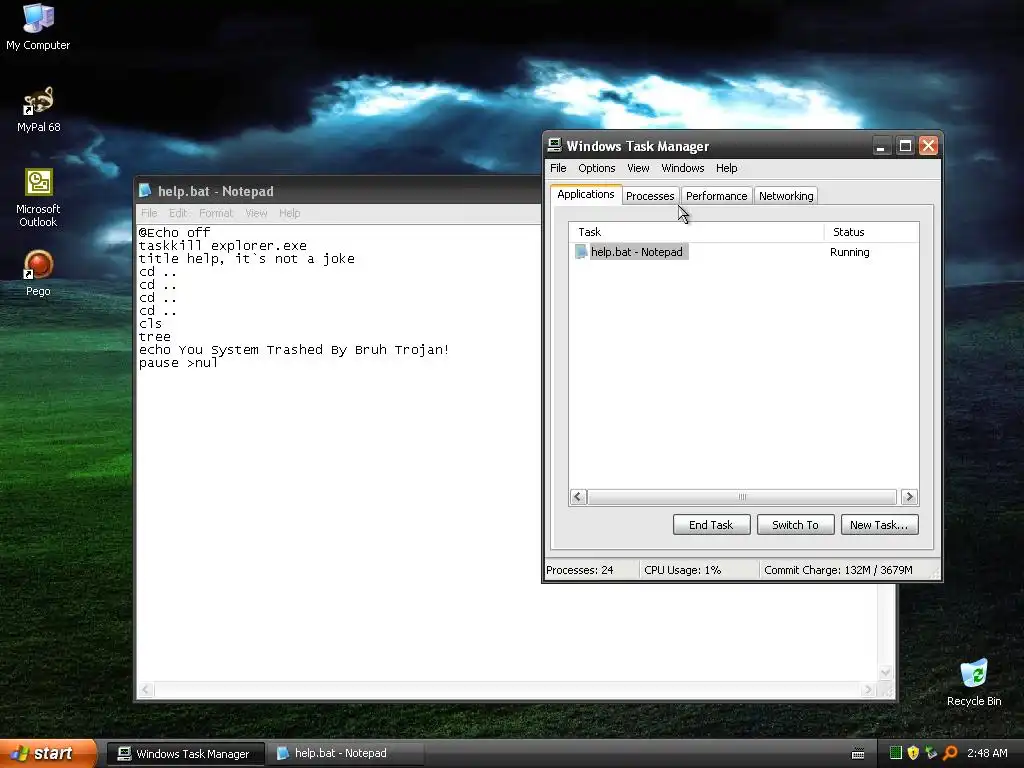Image resolution: width=1024 pixels, height=768 pixels.
Task: Open Notepad's Edit menu
Action: 178,213
